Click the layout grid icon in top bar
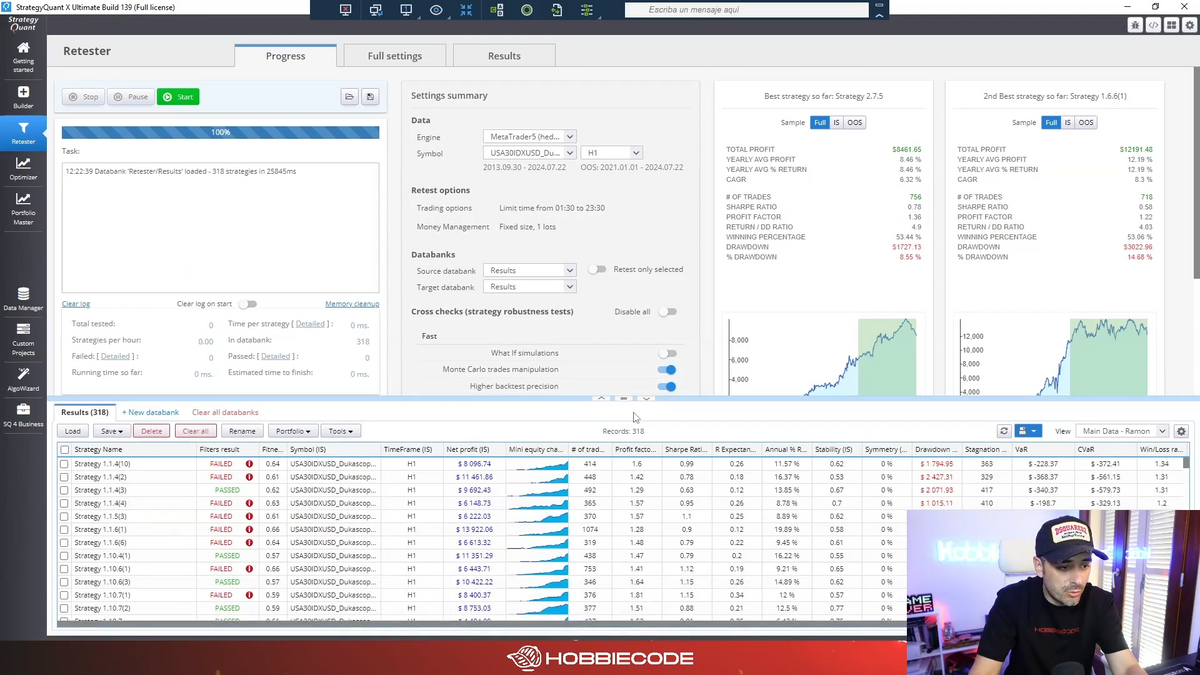The image size is (1200, 675). 1171,25
